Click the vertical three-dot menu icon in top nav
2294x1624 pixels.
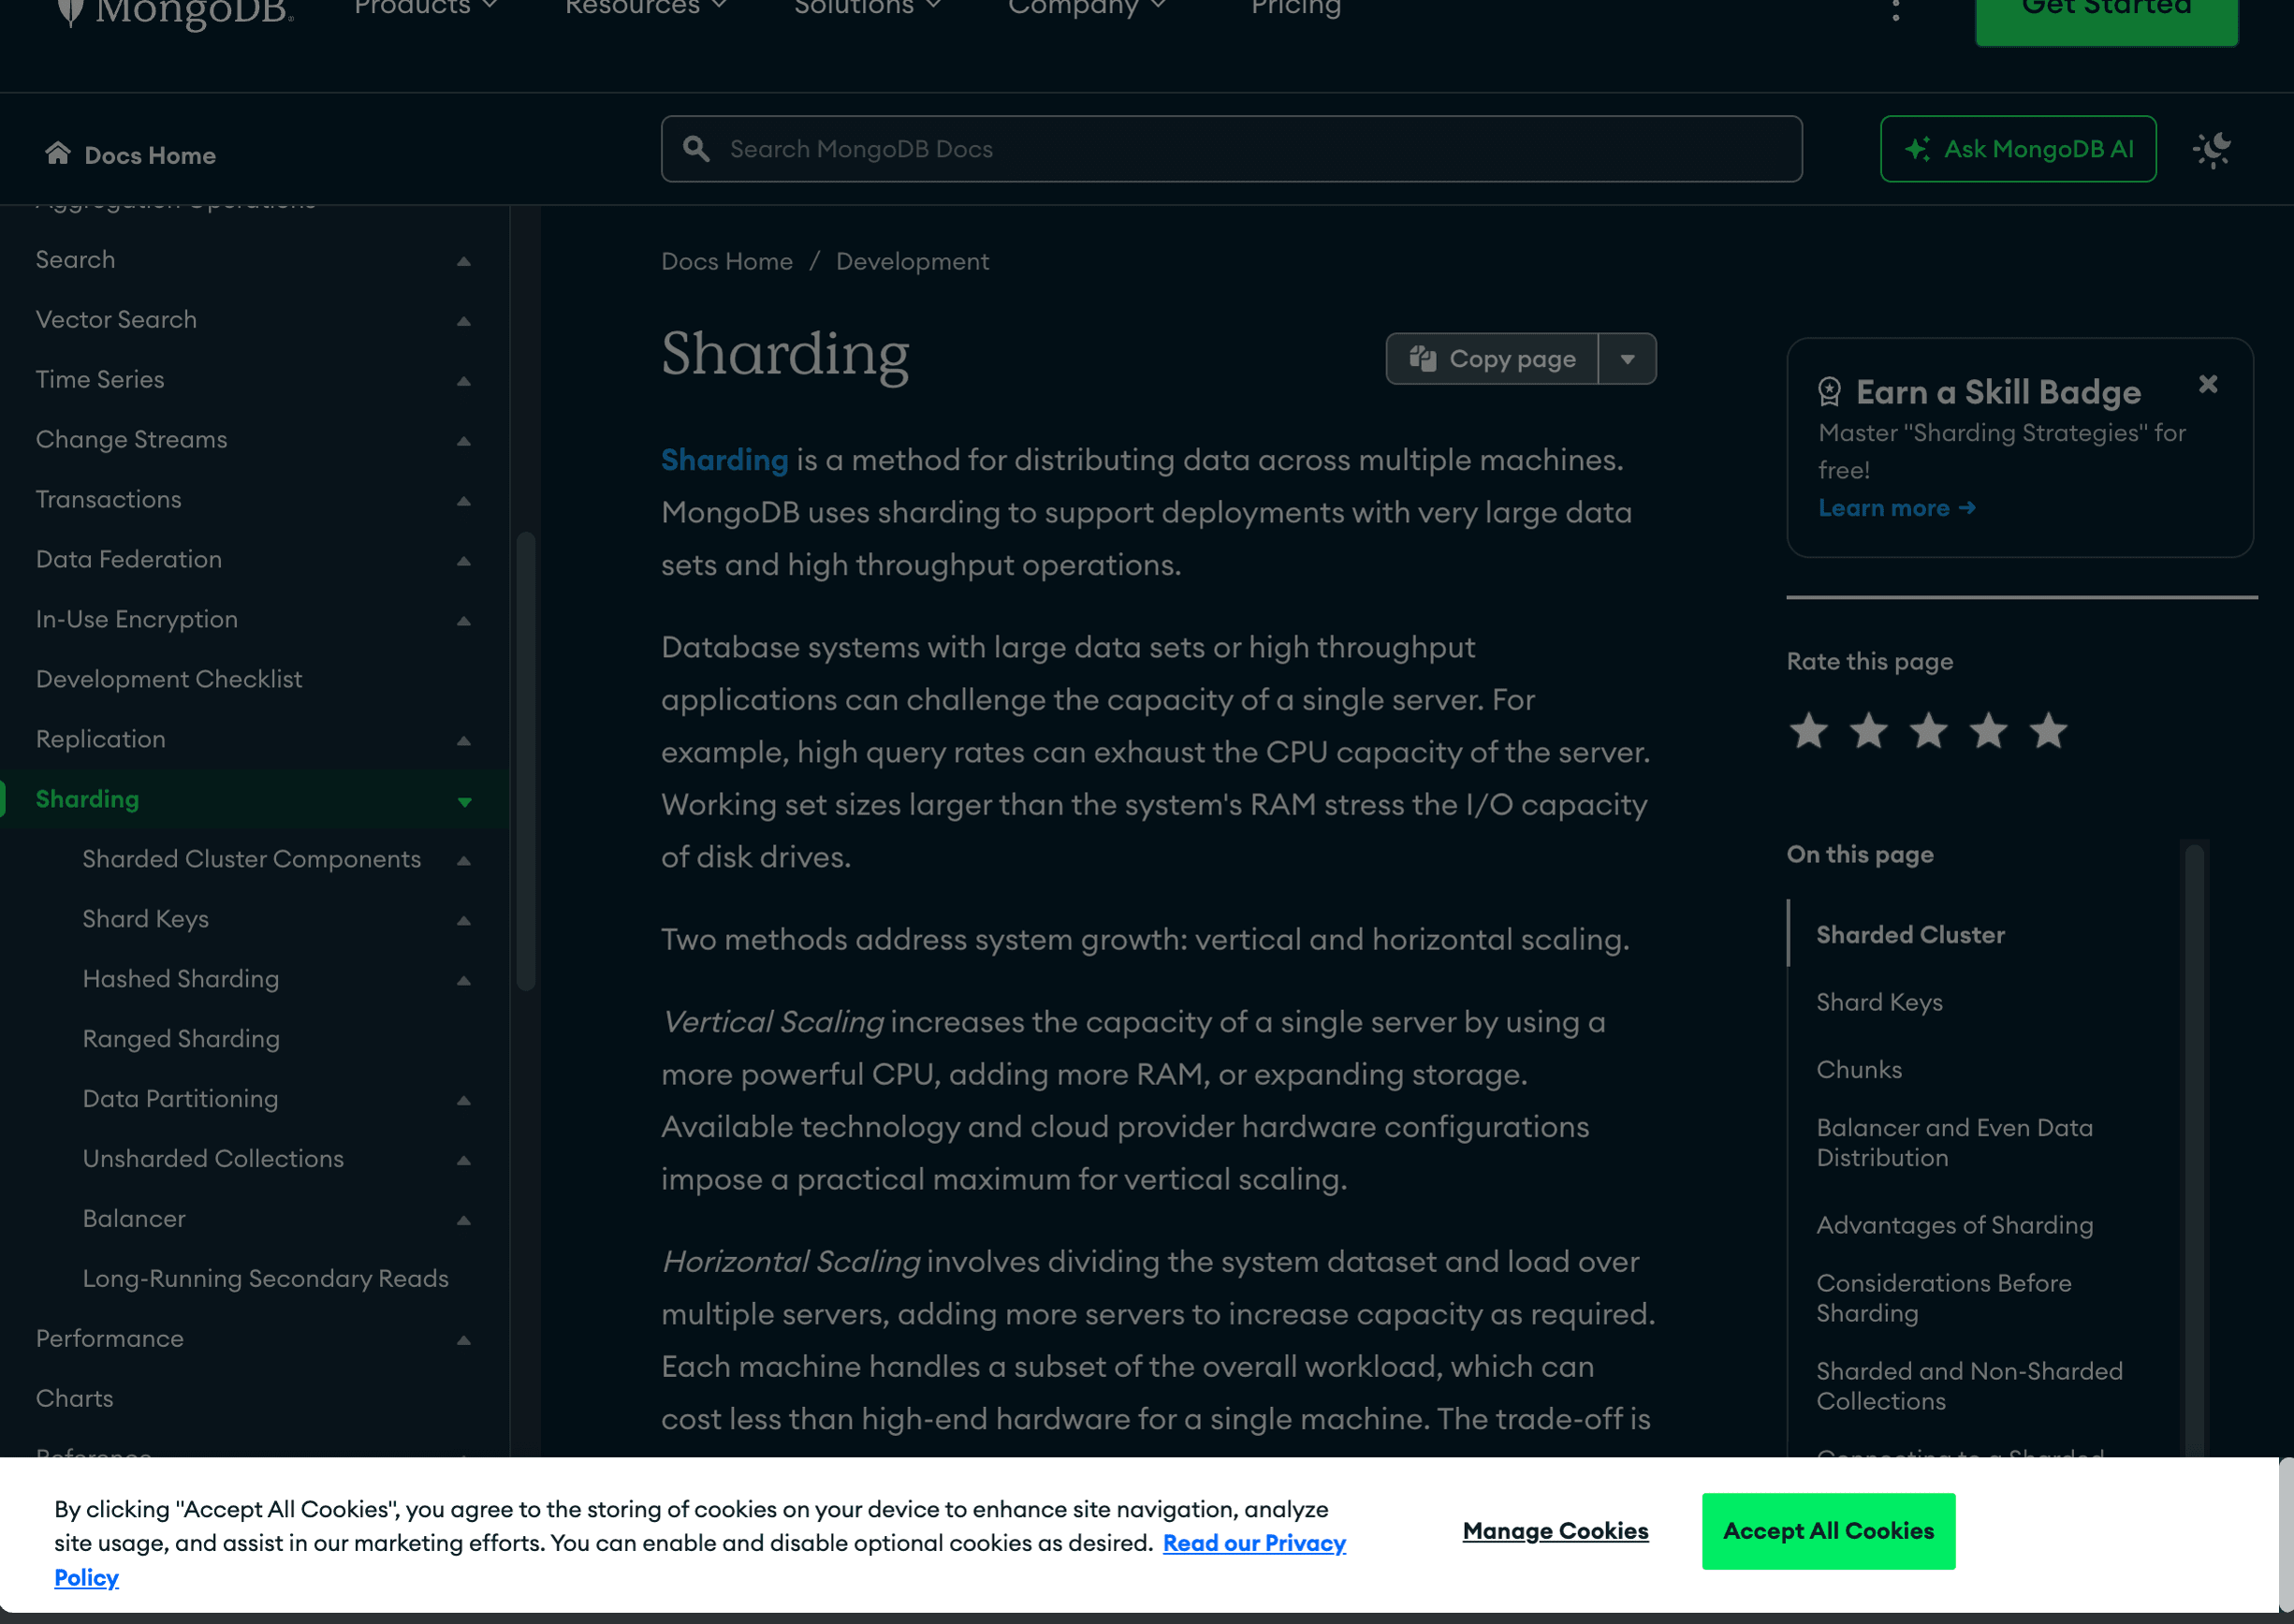[1895, 10]
